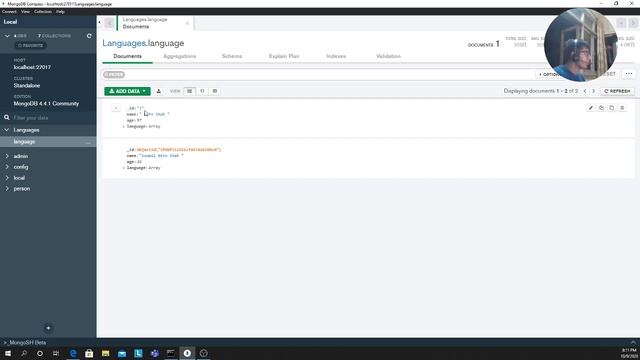Expand the admin database
This screenshot has width=640, height=360.
7,156
